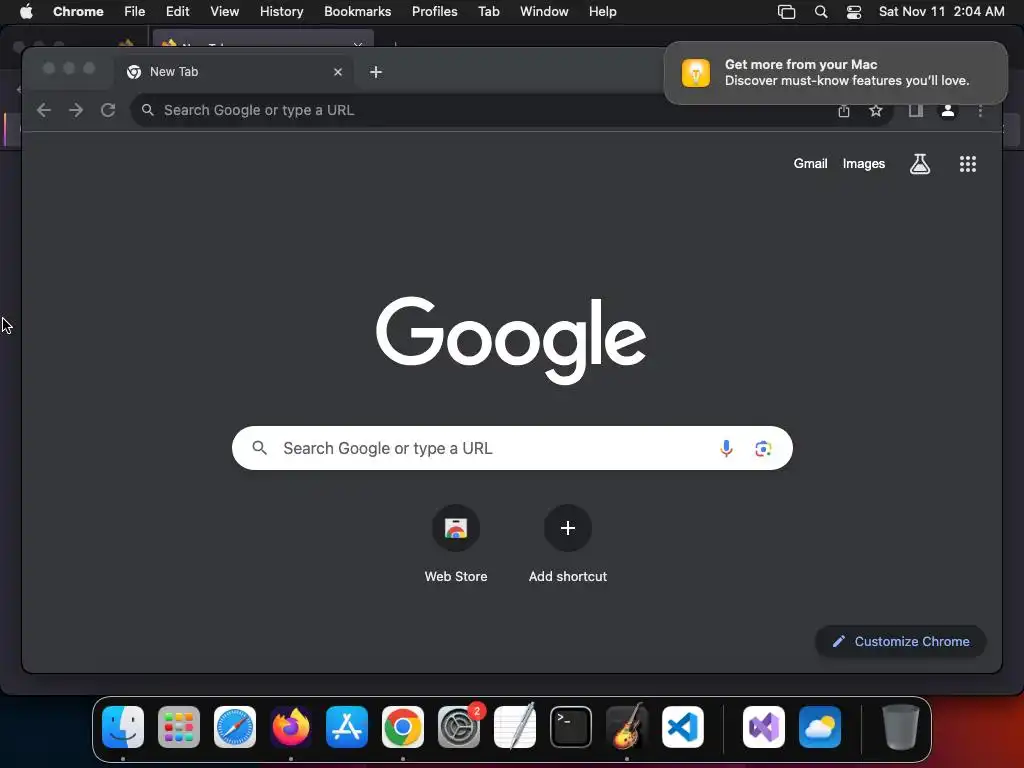1024x768 pixels.
Task: Launch Visual Studio Code from the dock
Action: tap(683, 727)
